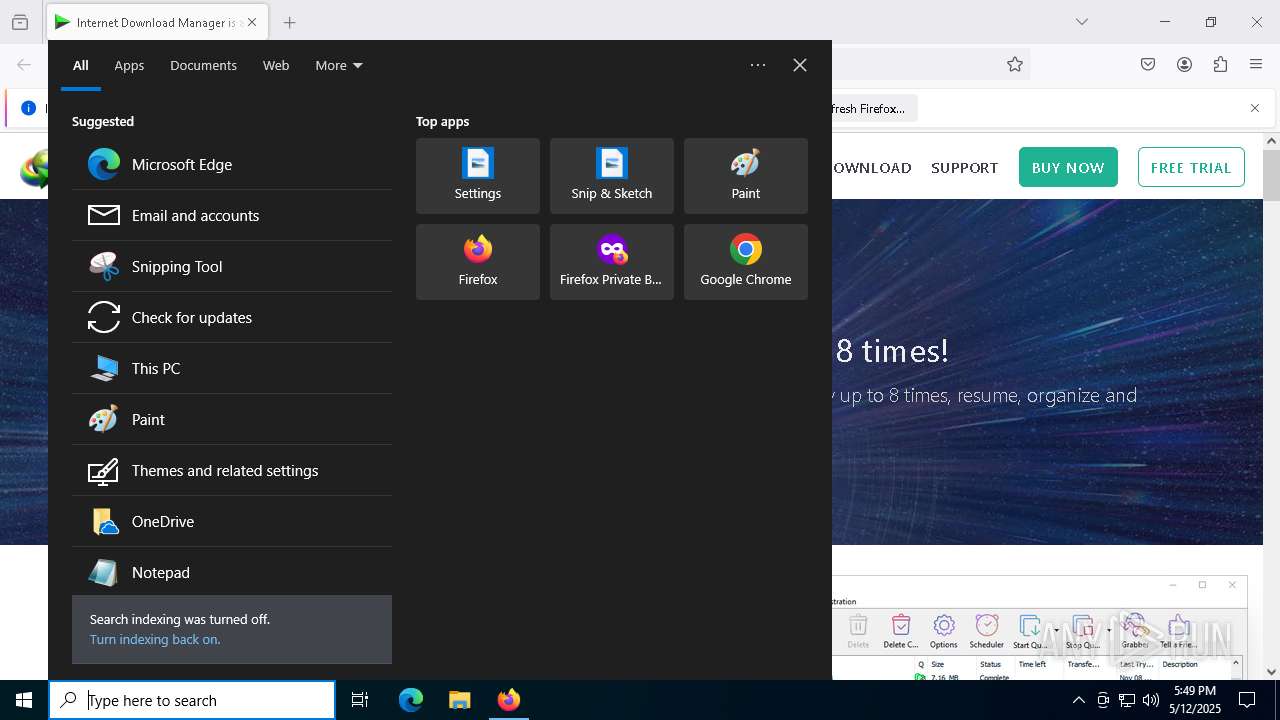Open new tab in Firefox
Image resolution: width=1280 pixels, height=720 pixels.
point(289,22)
